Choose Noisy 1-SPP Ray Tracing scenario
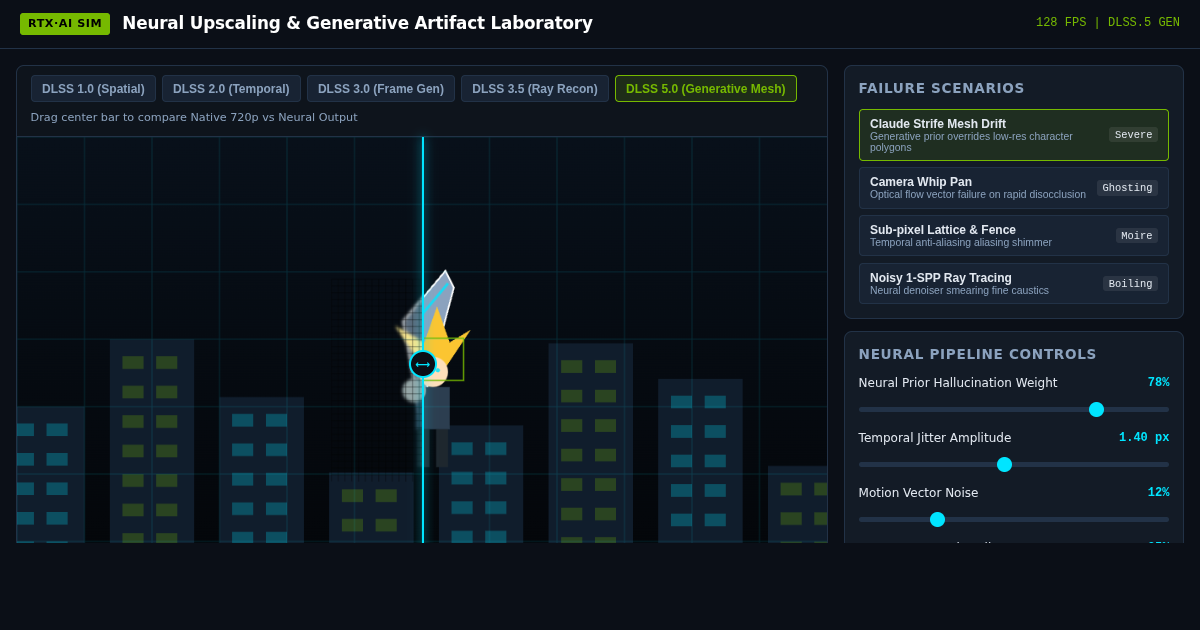 1013,284
